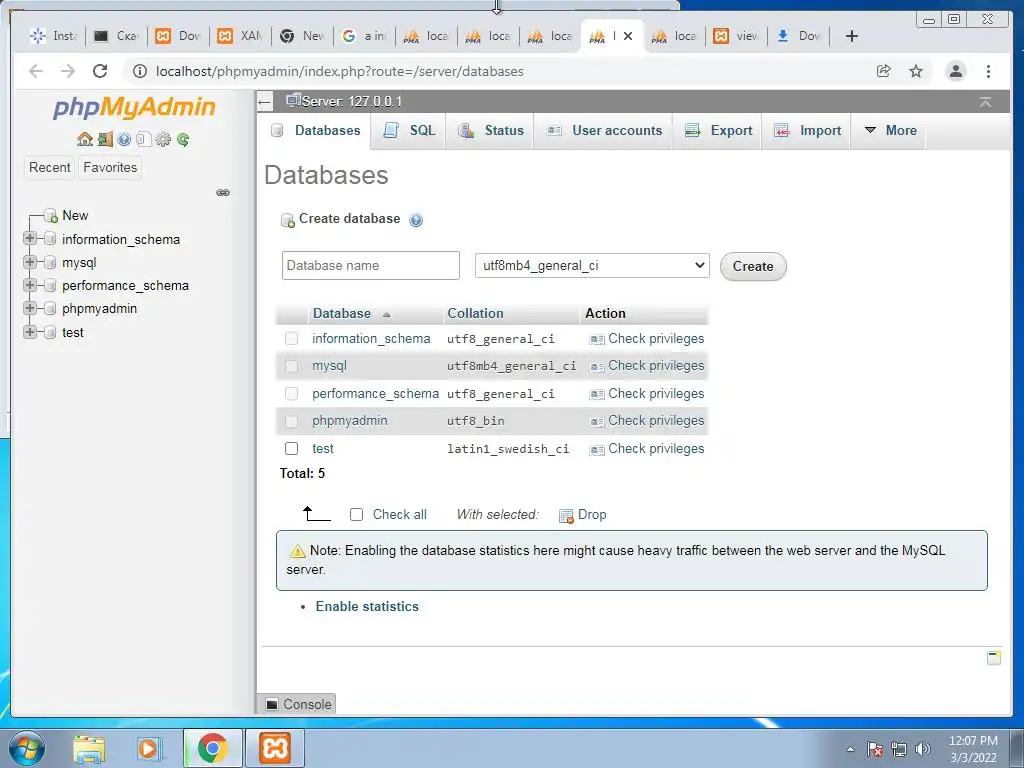Open the Console bar

(296, 704)
